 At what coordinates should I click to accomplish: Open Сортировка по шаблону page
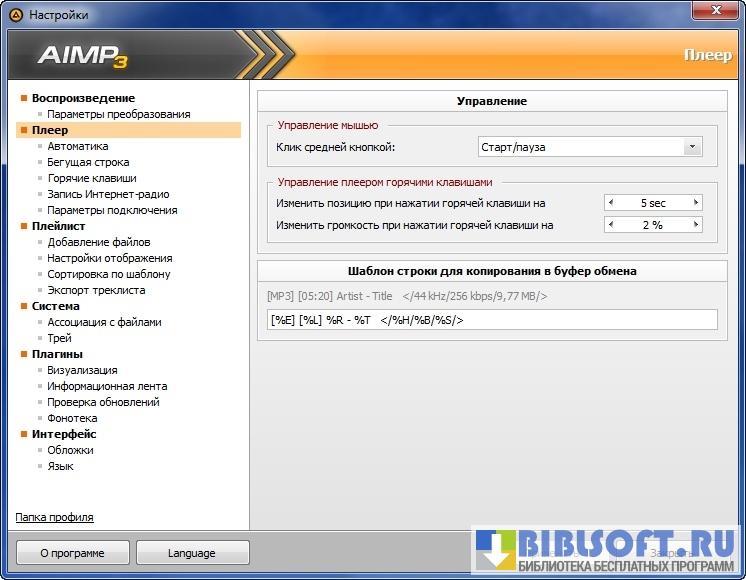(x=108, y=274)
